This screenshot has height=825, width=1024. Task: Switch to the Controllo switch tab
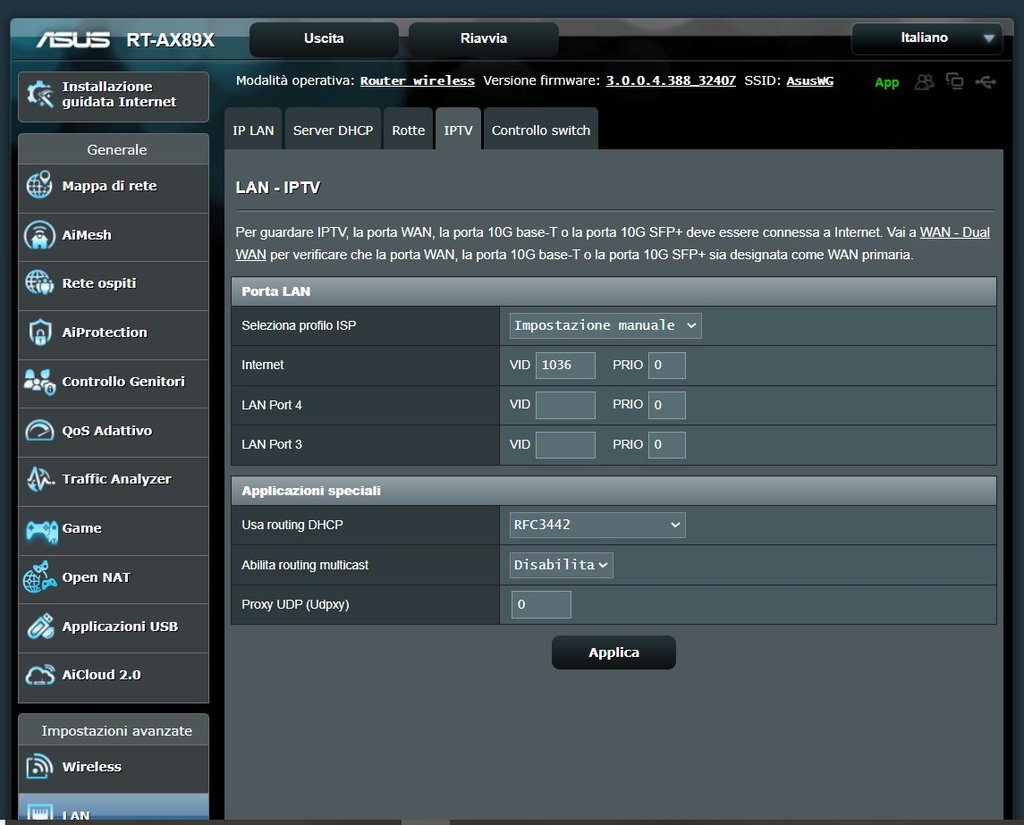(541, 131)
